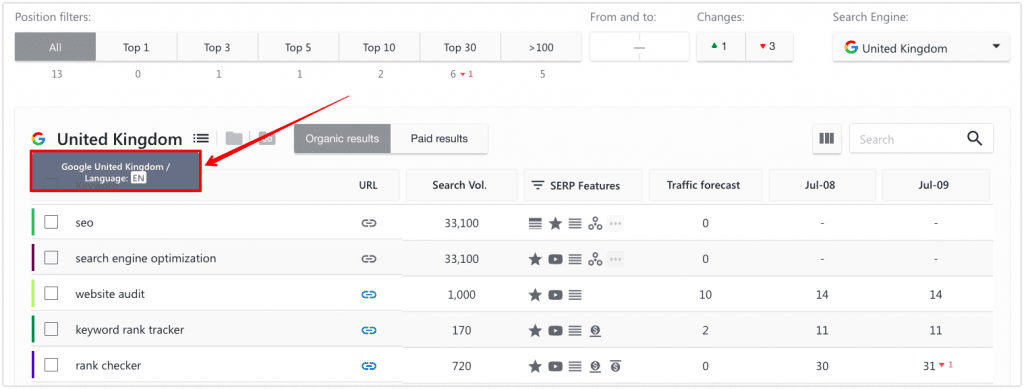The height and width of the screenshot is (389, 1024).
Task: Click the keyword text 'website audit'
Action: click(x=110, y=294)
